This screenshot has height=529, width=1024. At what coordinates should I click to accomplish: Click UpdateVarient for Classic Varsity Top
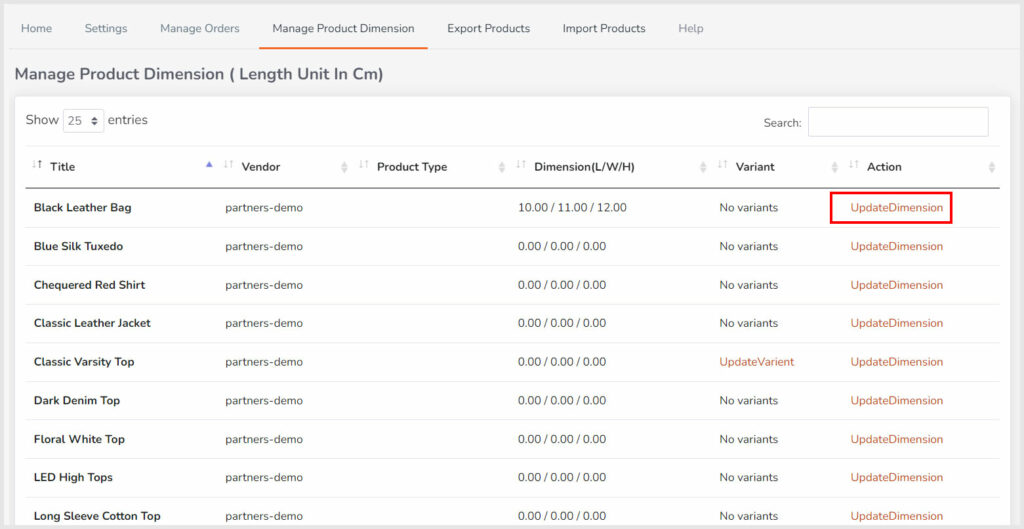pyautogui.click(x=756, y=362)
